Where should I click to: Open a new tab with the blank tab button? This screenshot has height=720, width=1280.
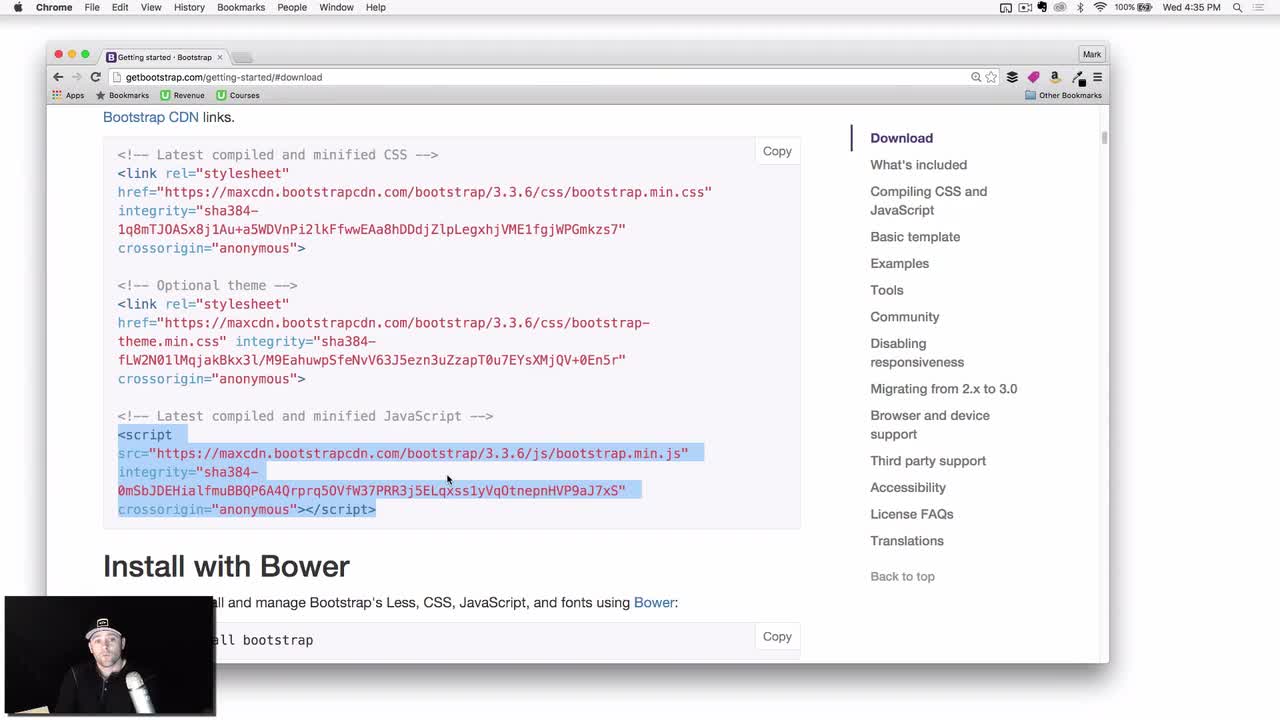[x=242, y=57]
